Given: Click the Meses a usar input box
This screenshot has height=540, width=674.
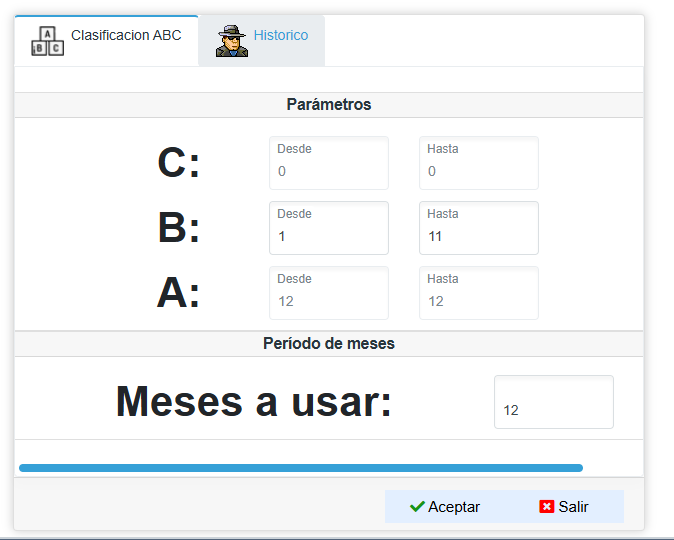Looking at the screenshot, I should (x=554, y=402).
